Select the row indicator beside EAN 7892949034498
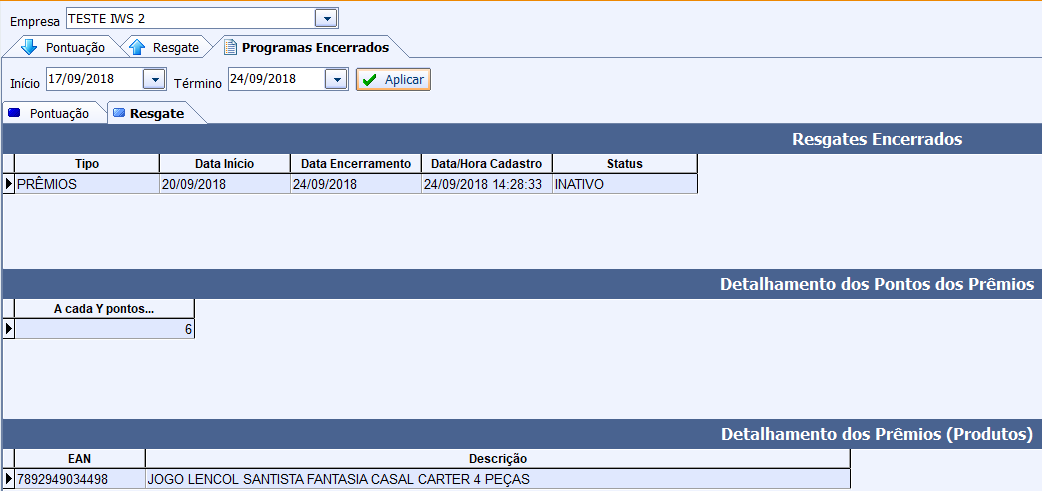Viewport: 1042px width, 491px height. [x=9, y=479]
